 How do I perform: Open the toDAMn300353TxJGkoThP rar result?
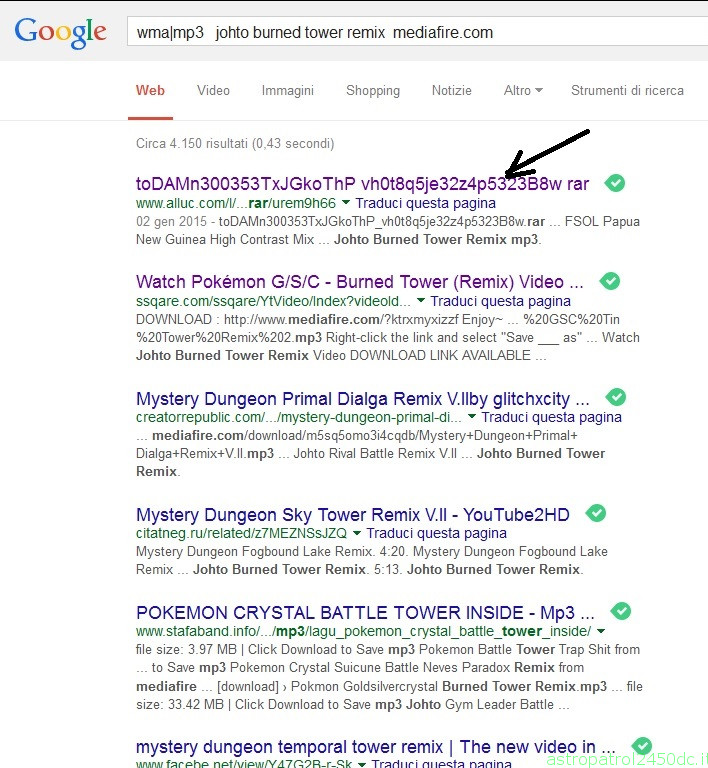(362, 184)
